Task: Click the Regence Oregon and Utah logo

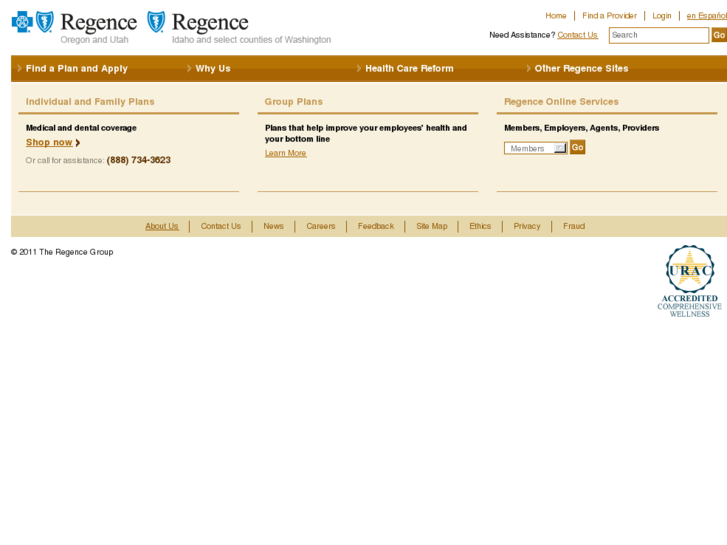Action: coord(74,28)
